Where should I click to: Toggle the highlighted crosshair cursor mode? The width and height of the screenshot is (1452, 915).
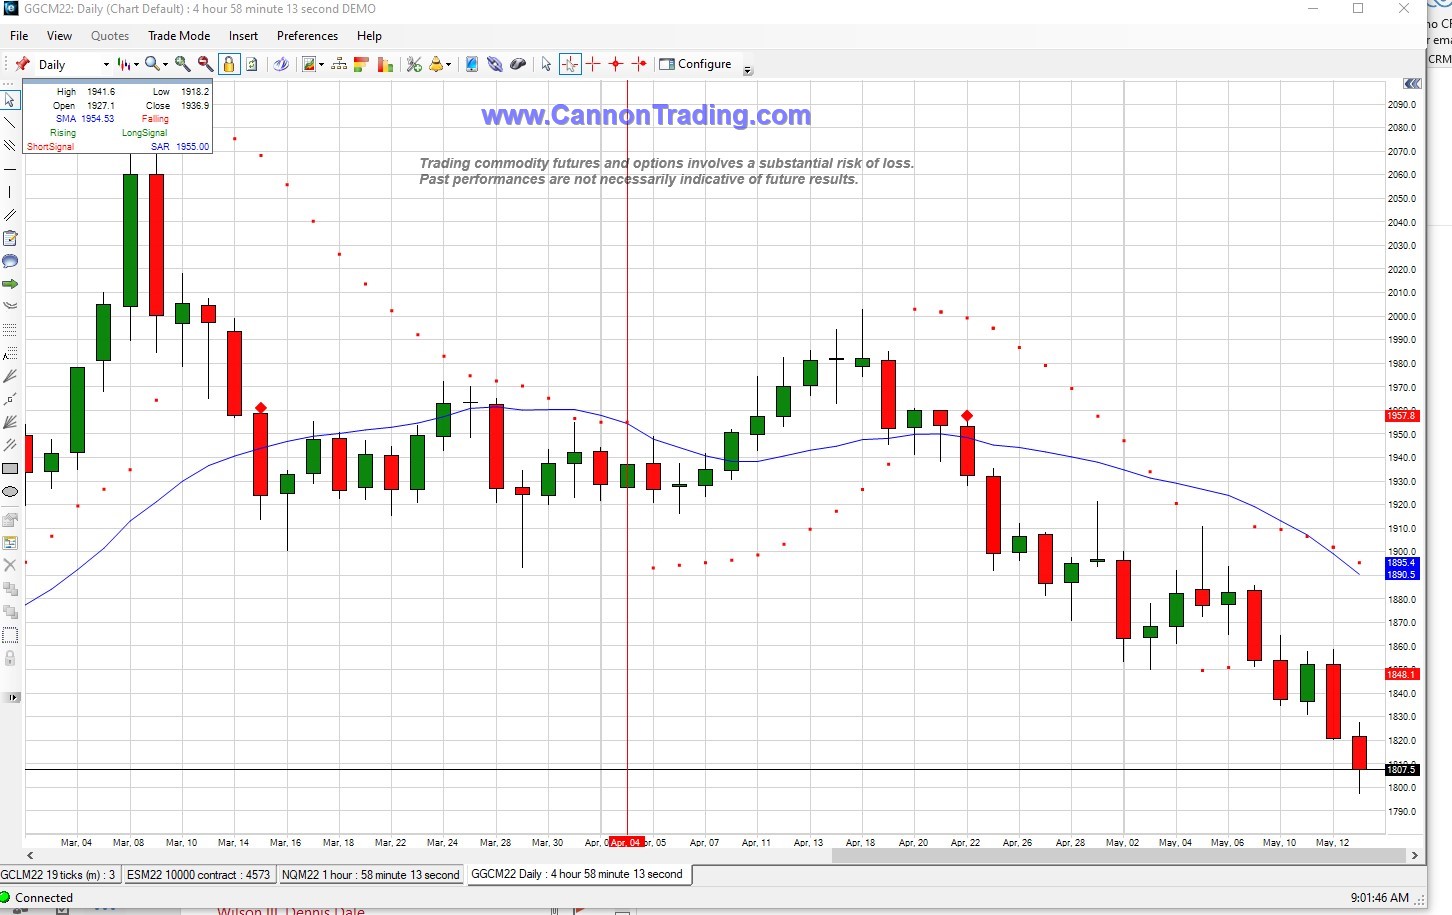(x=570, y=64)
